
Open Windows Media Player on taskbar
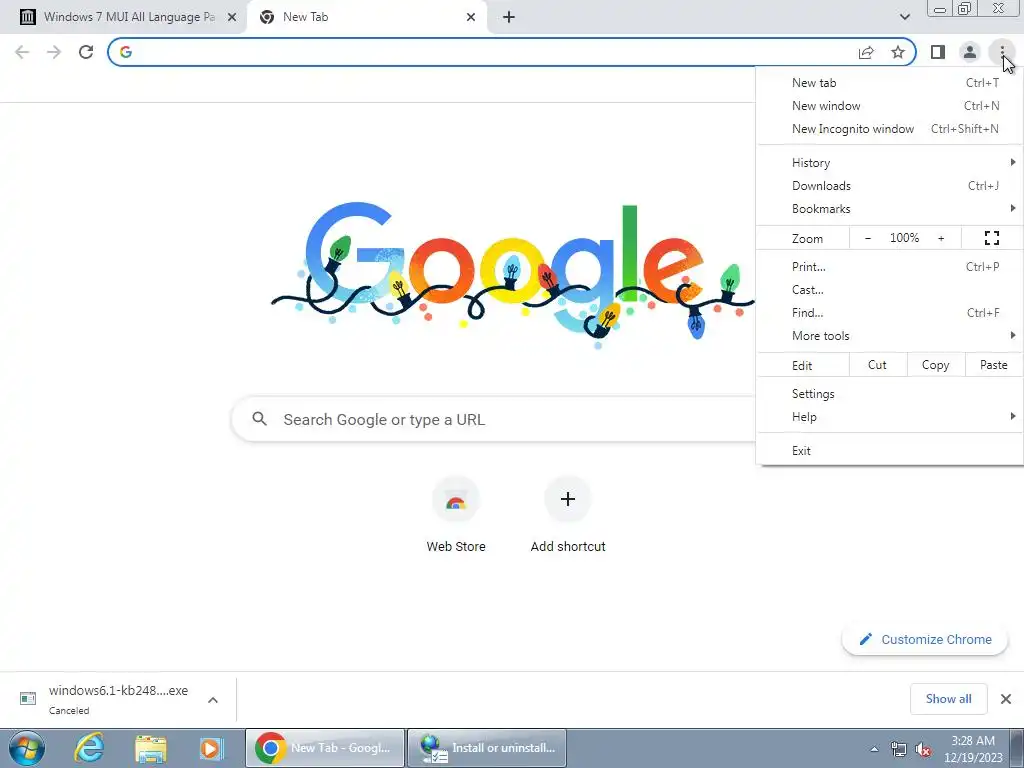click(x=211, y=748)
